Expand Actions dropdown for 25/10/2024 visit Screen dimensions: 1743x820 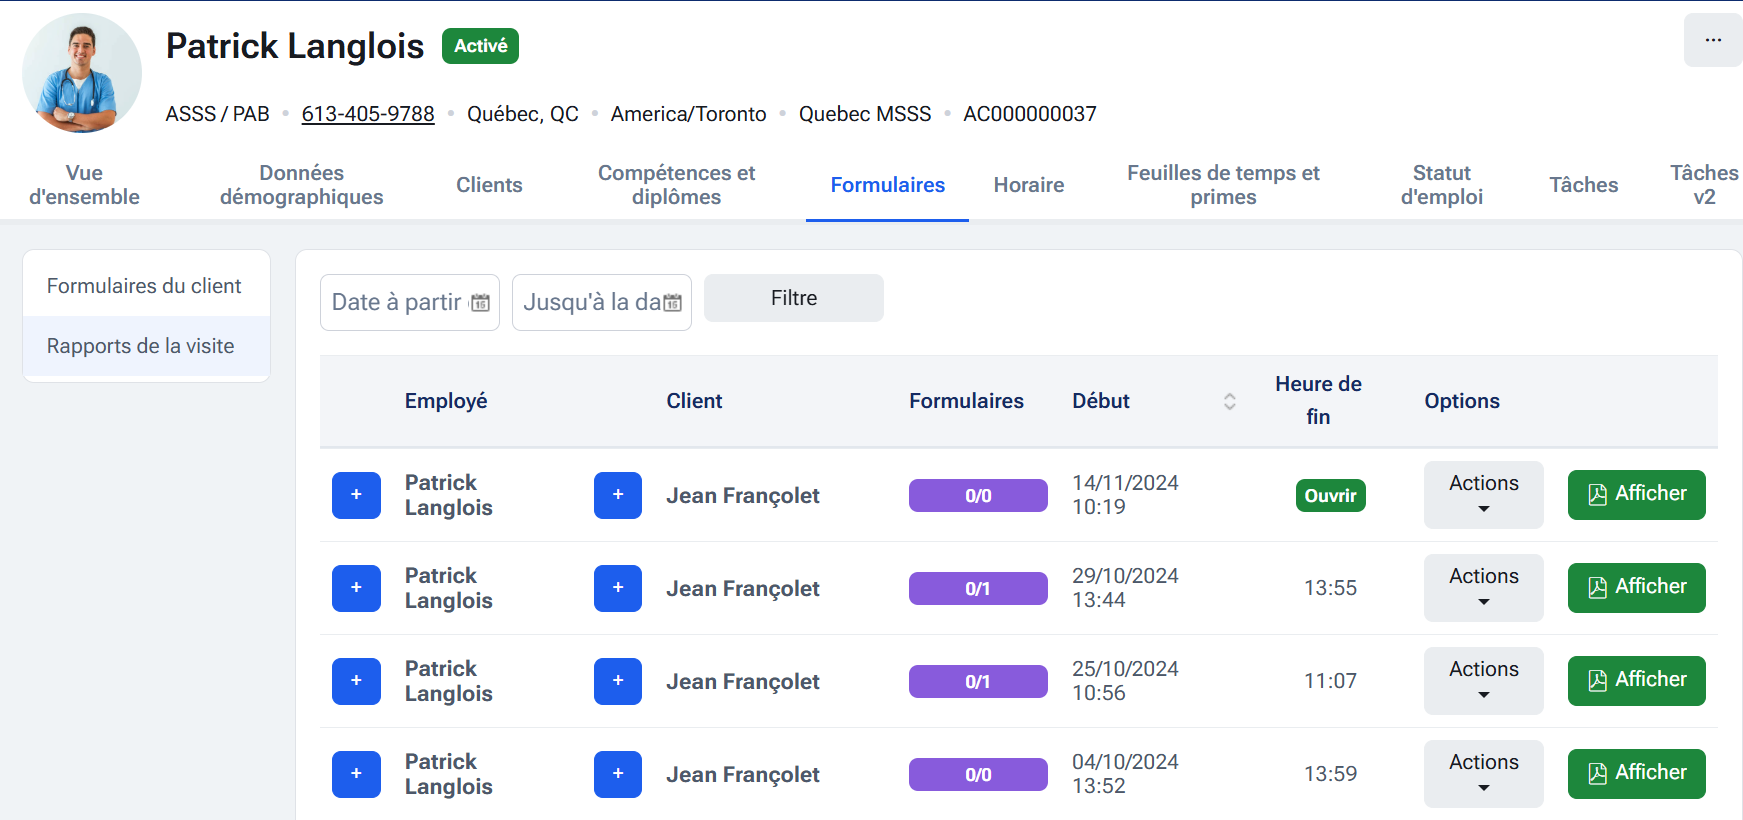[1483, 681]
